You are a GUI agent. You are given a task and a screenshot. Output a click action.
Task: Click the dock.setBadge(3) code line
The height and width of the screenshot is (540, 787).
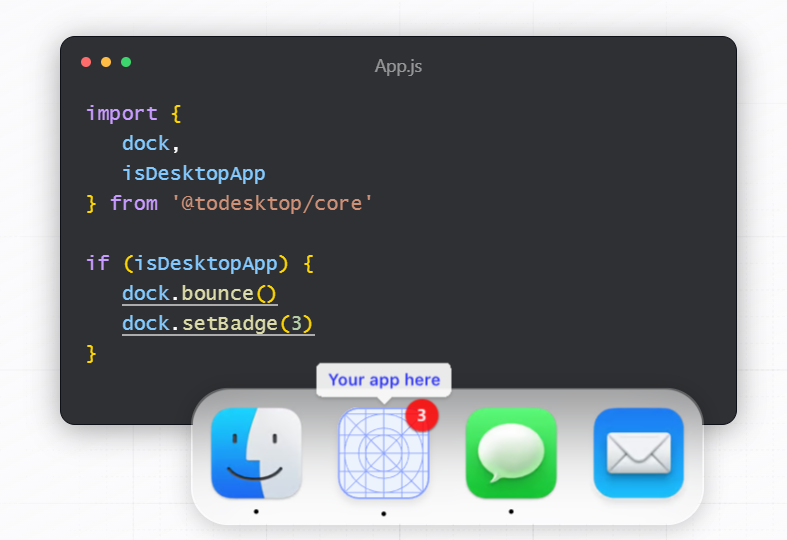(x=218, y=324)
